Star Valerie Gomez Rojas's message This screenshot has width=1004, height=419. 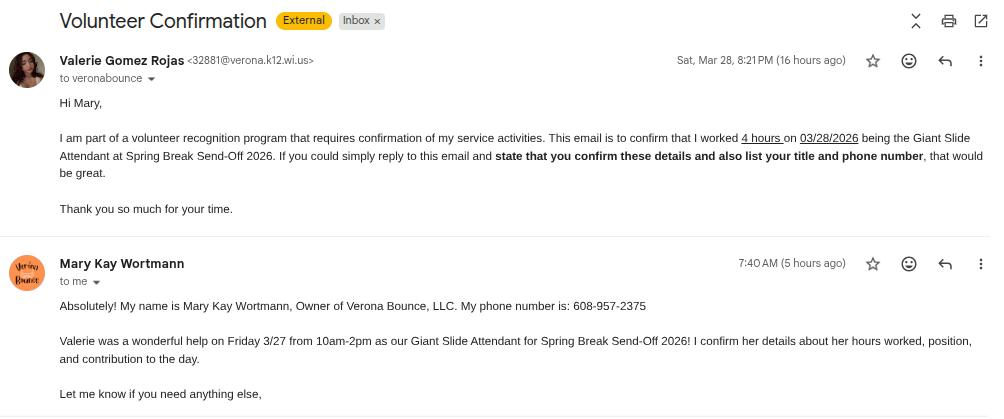(872, 61)
